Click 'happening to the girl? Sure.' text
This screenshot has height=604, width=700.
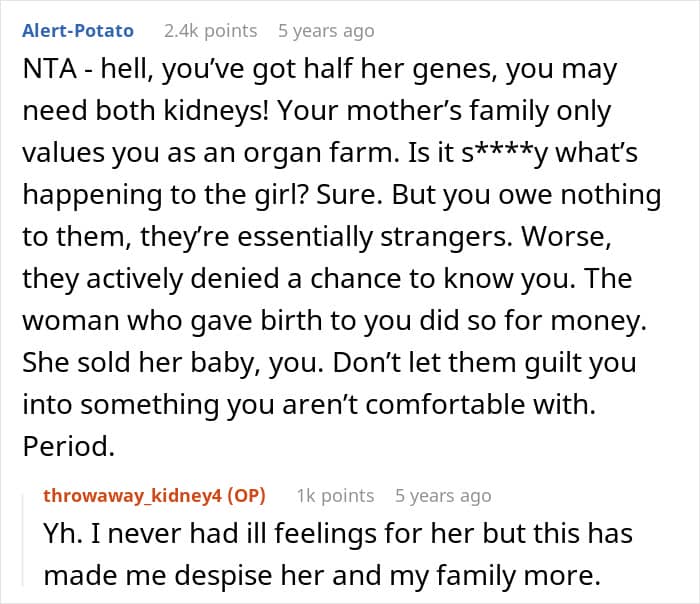(203, 195)
